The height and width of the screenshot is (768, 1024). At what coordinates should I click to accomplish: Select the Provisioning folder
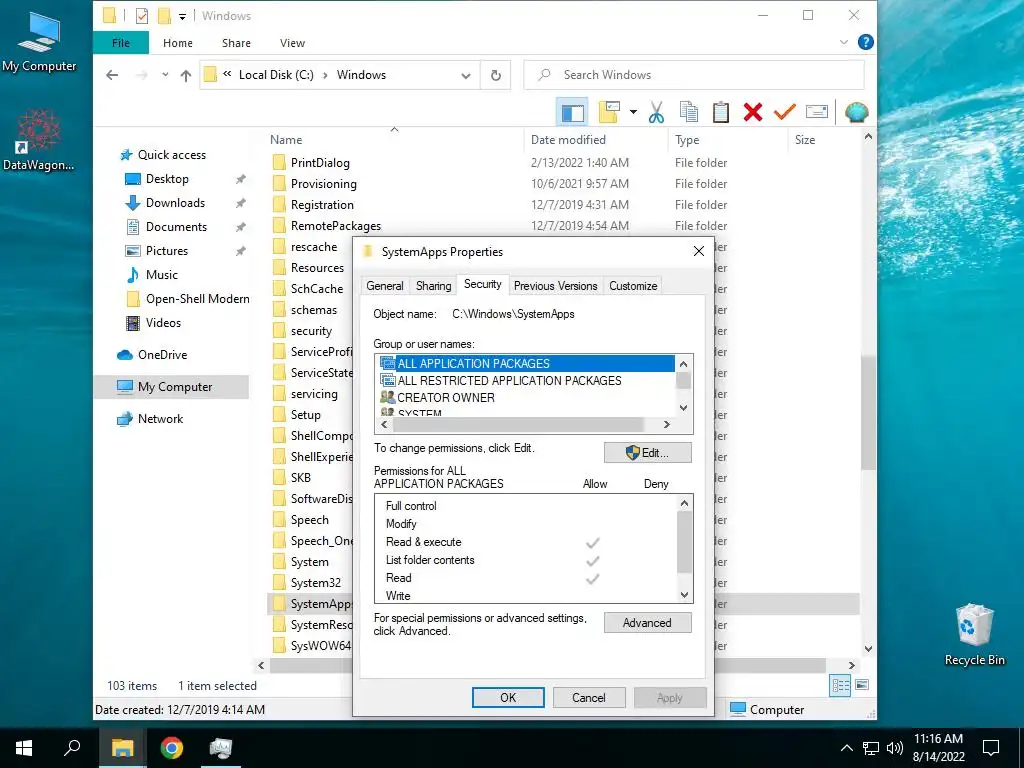(323, 184)
